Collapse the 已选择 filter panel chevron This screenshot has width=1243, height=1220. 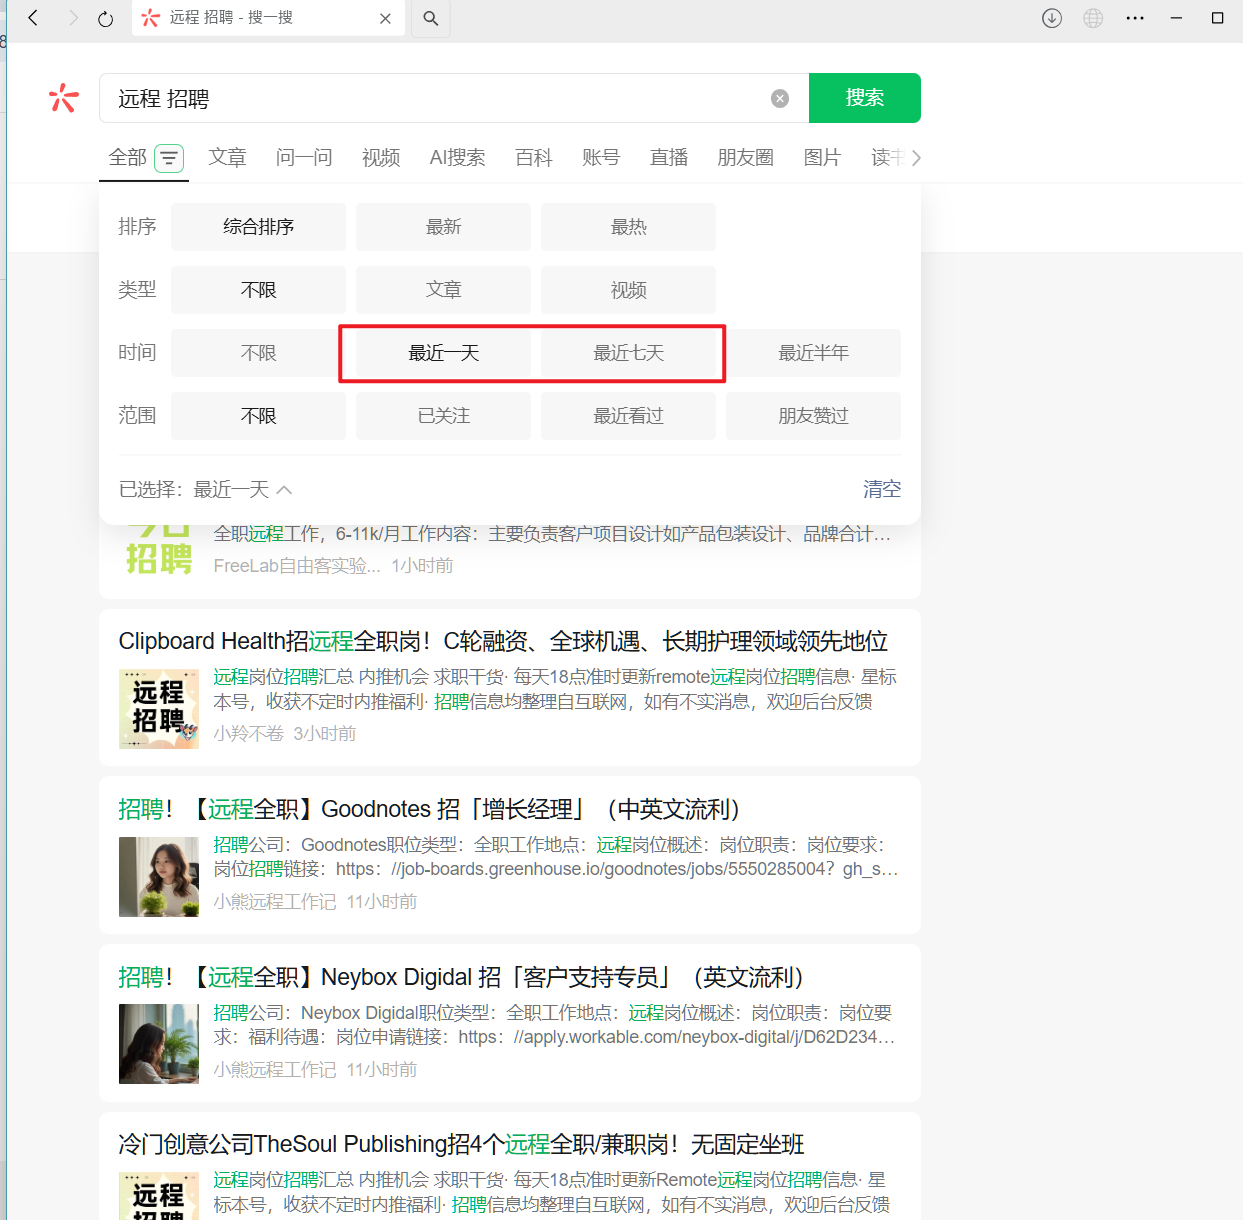point(284,490)
